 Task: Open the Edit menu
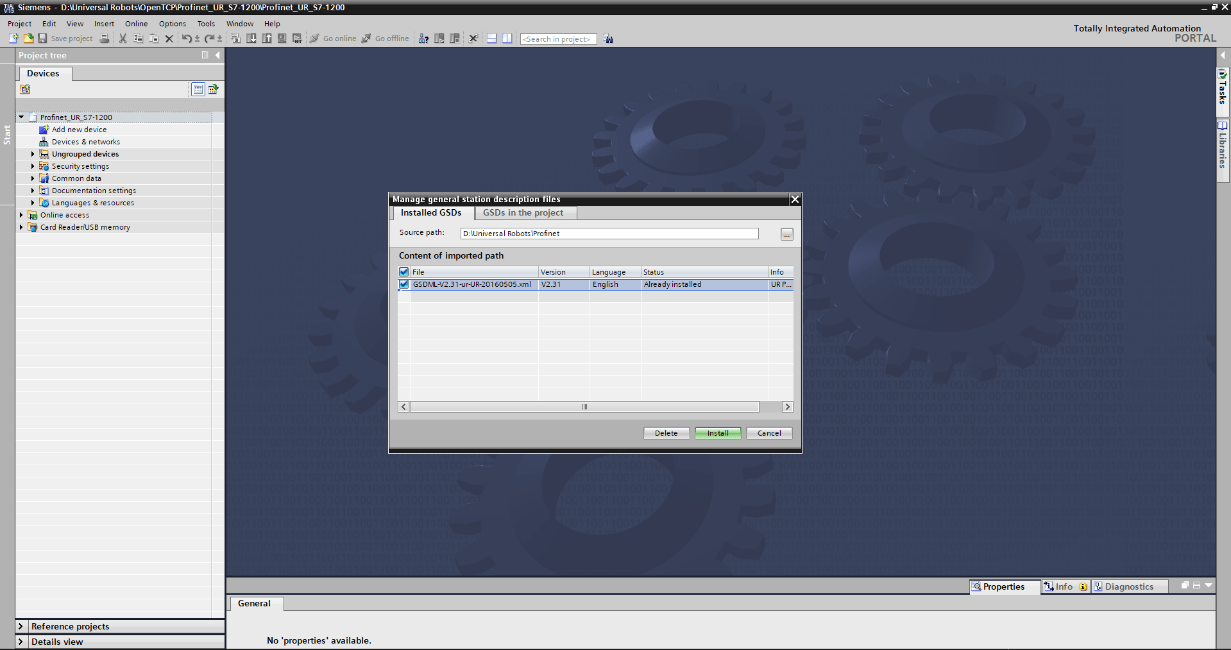pyautogui.click(x=49, y=23)
